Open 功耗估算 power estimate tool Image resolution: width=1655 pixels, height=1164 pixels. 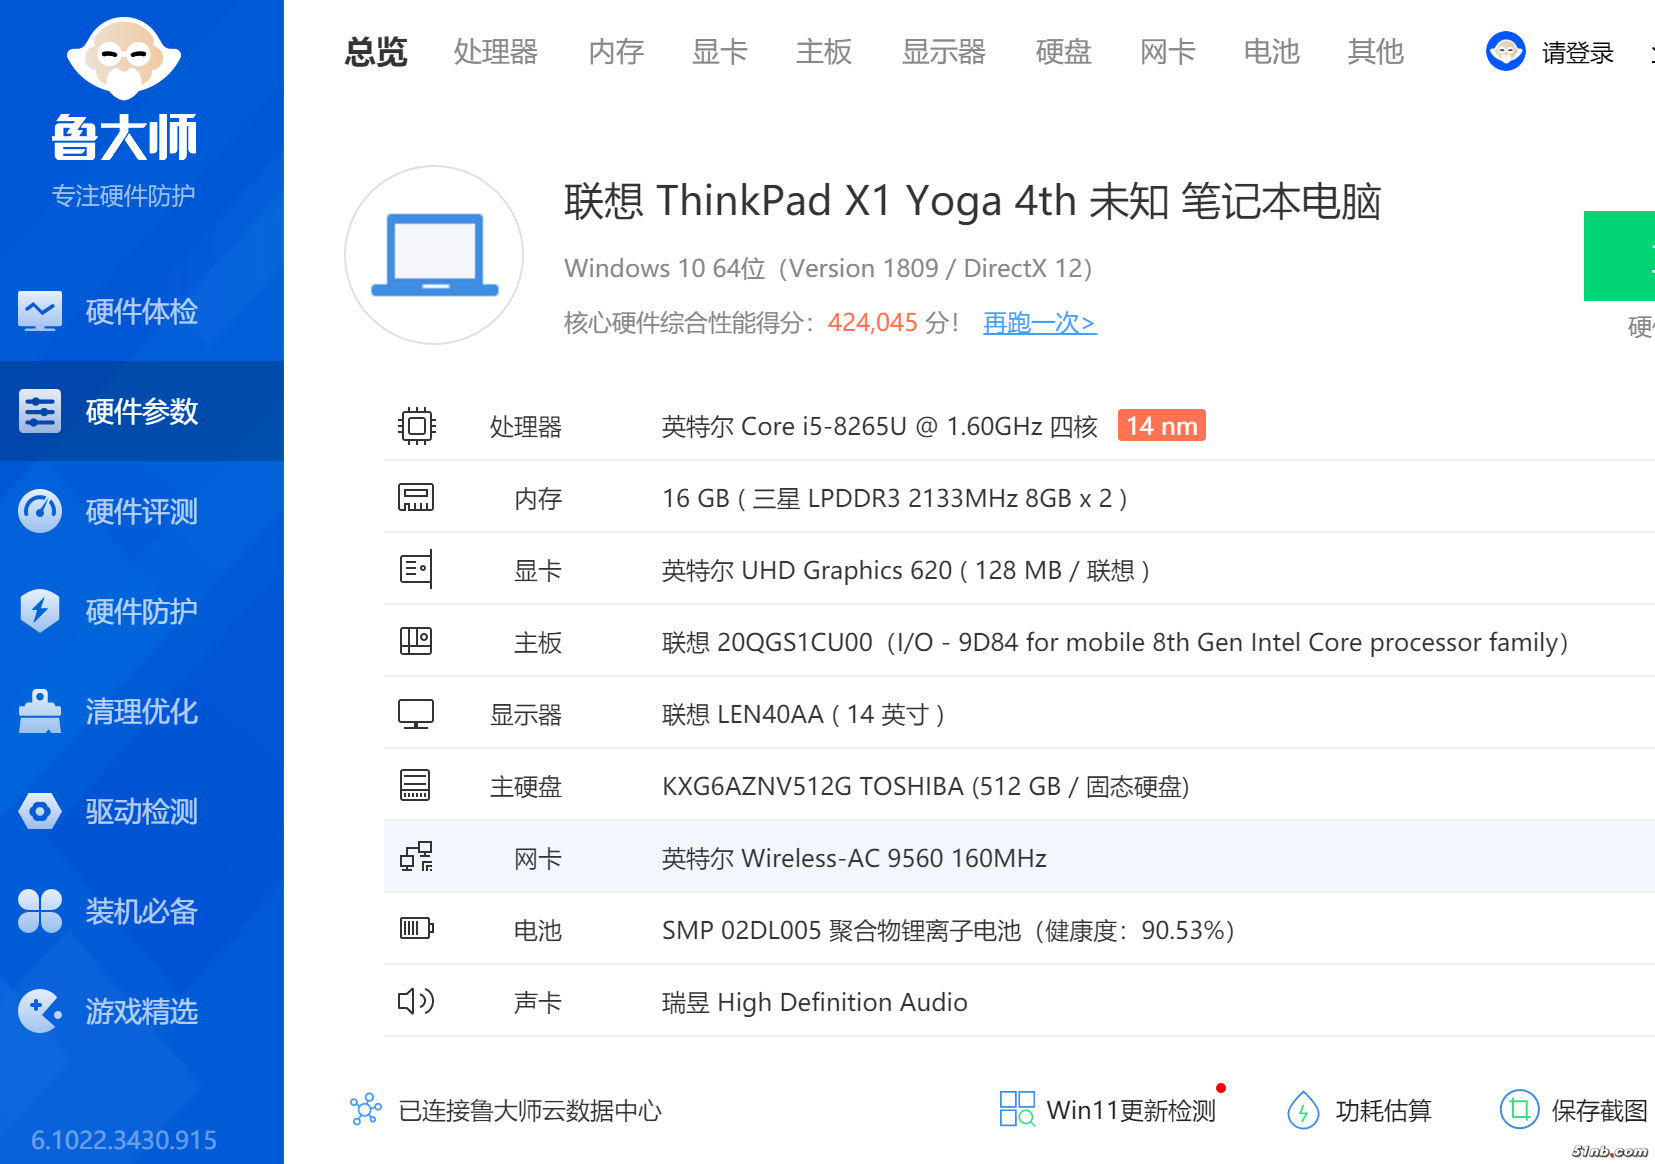click(x=1360, y=1110)
